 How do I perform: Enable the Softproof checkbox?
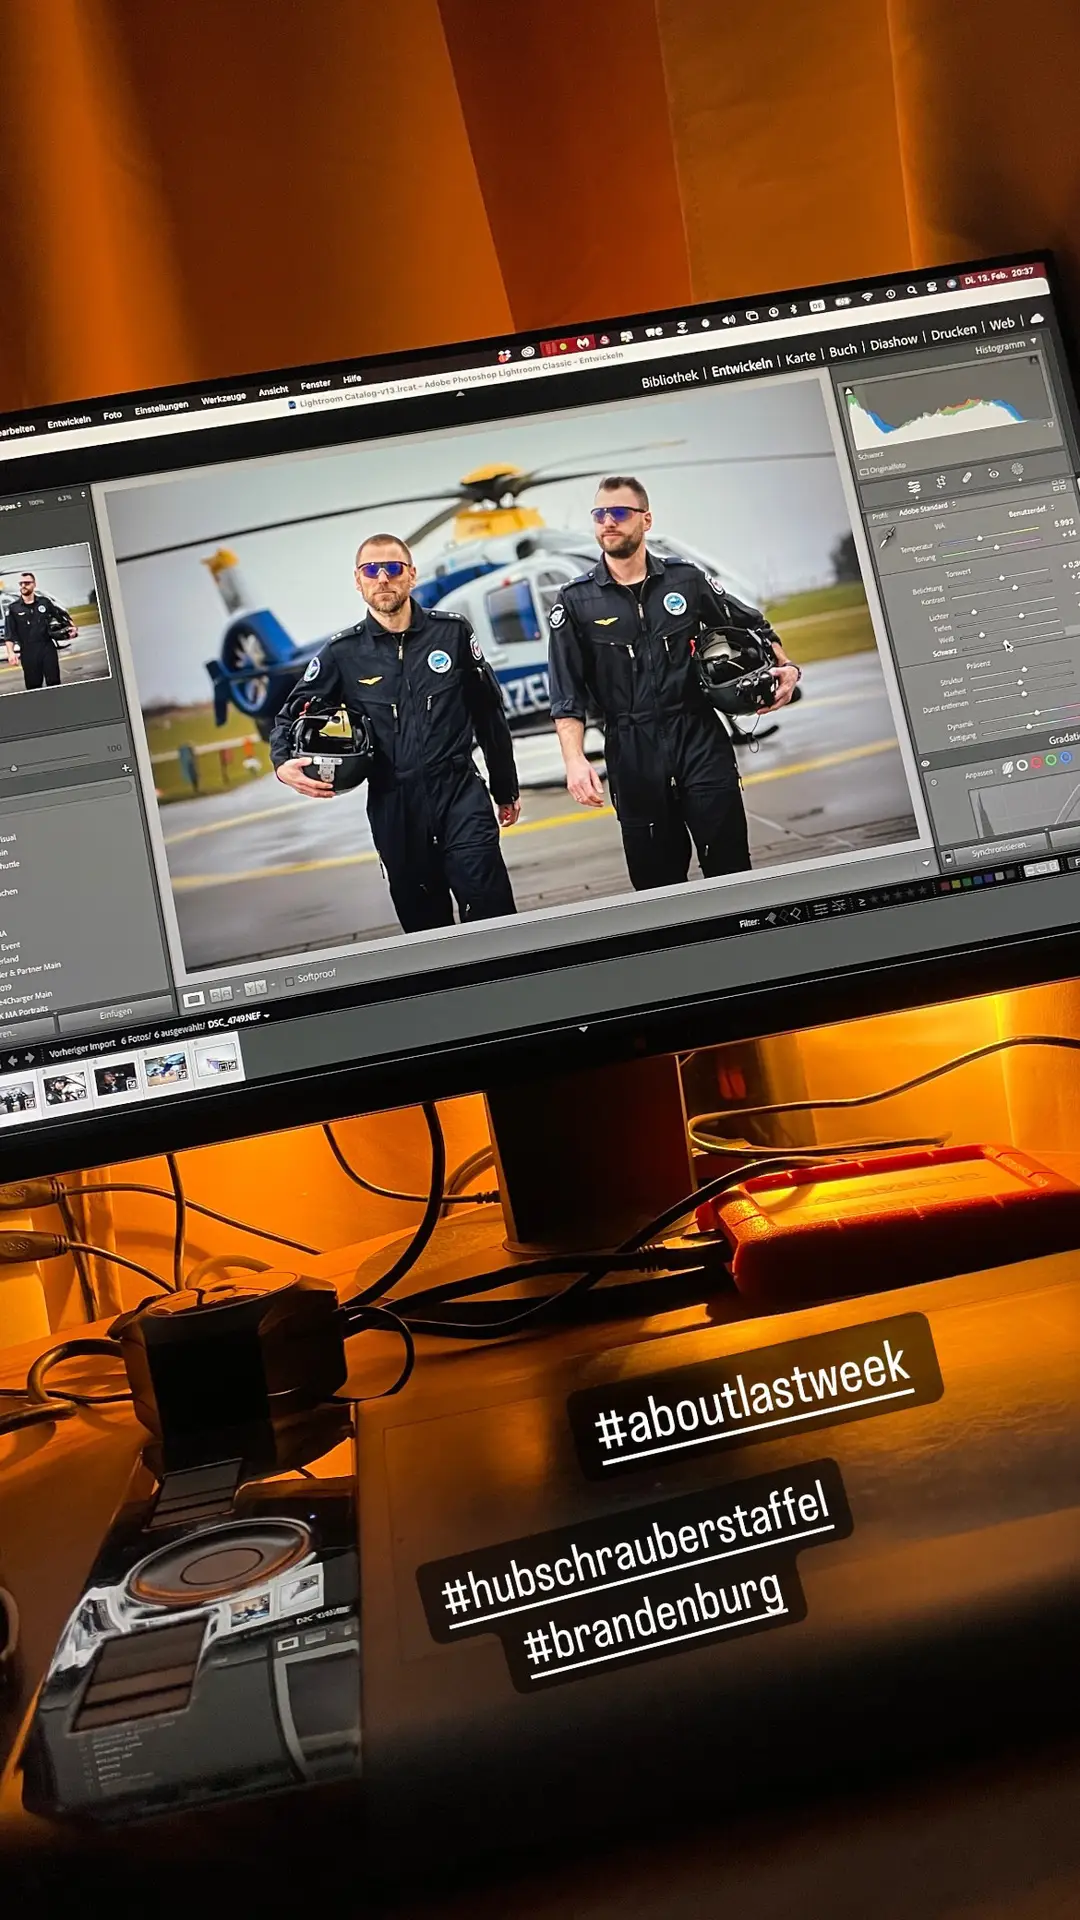tap(290, 981)
